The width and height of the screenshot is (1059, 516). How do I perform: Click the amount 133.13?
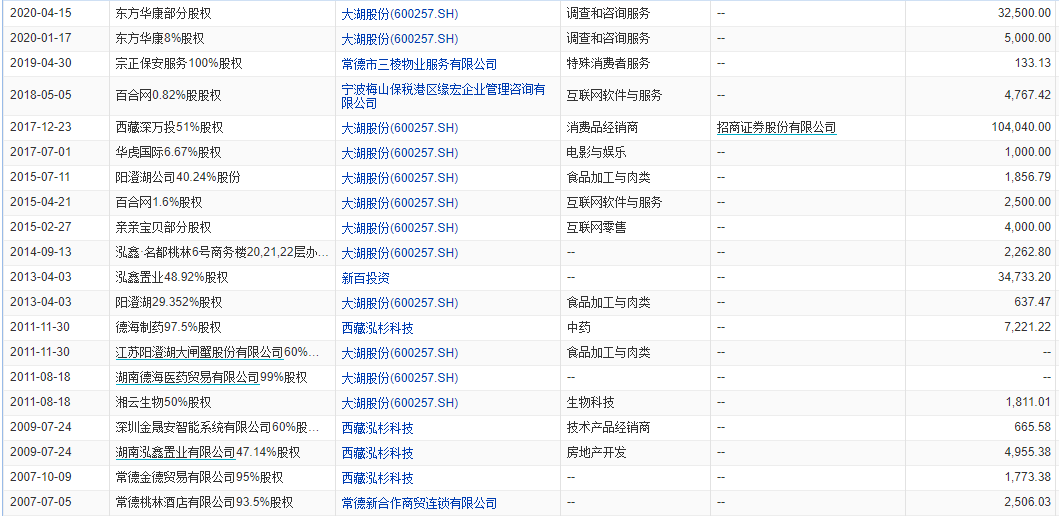(1033, 64)
